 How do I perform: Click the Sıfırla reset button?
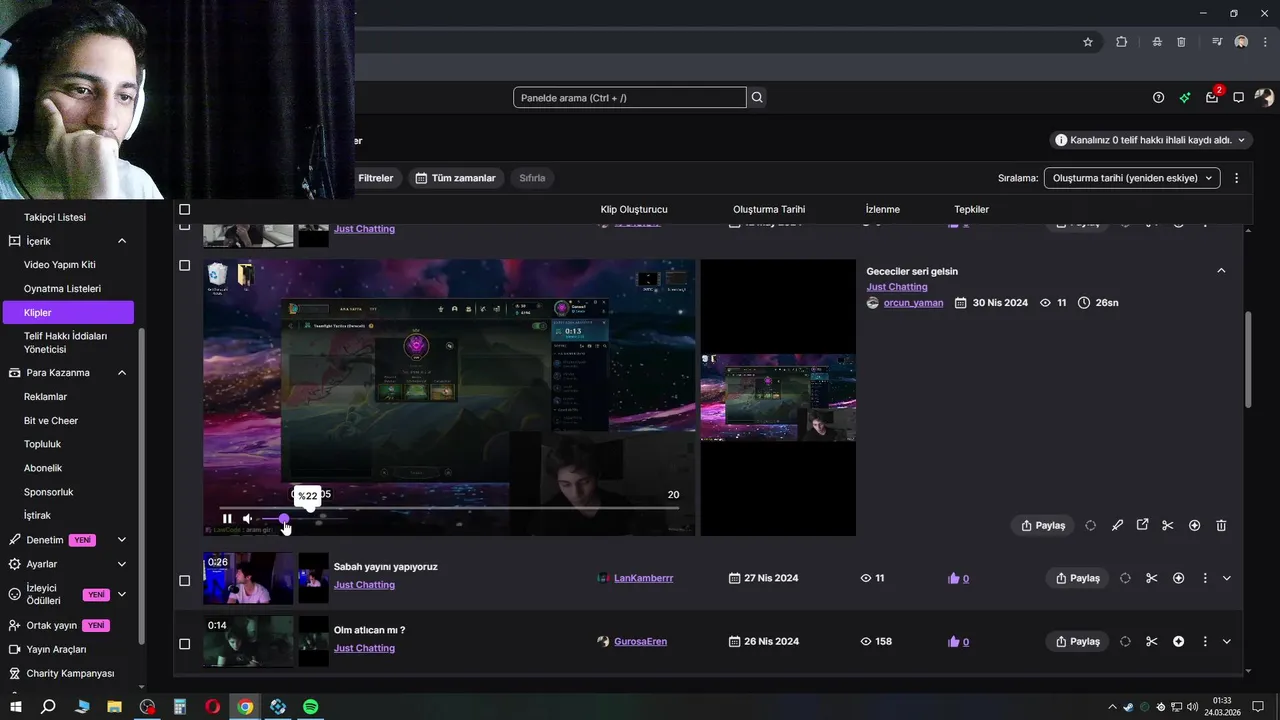point(532,178)
